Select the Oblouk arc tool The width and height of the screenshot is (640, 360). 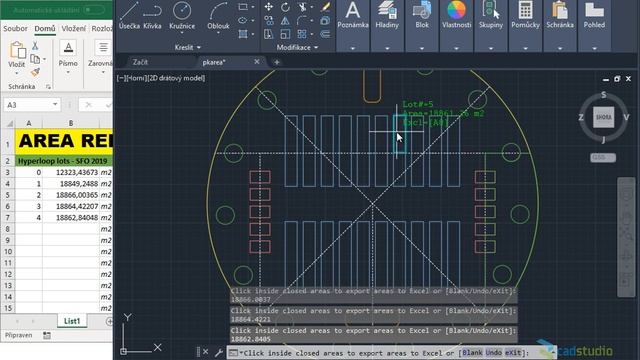click(x=218, y=16)
